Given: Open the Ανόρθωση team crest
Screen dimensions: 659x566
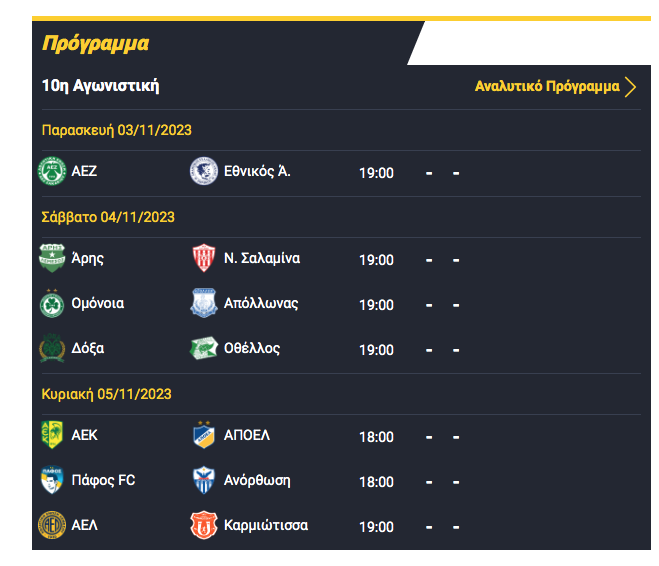Looking at the screenshot, I should (x=204, y=480).
